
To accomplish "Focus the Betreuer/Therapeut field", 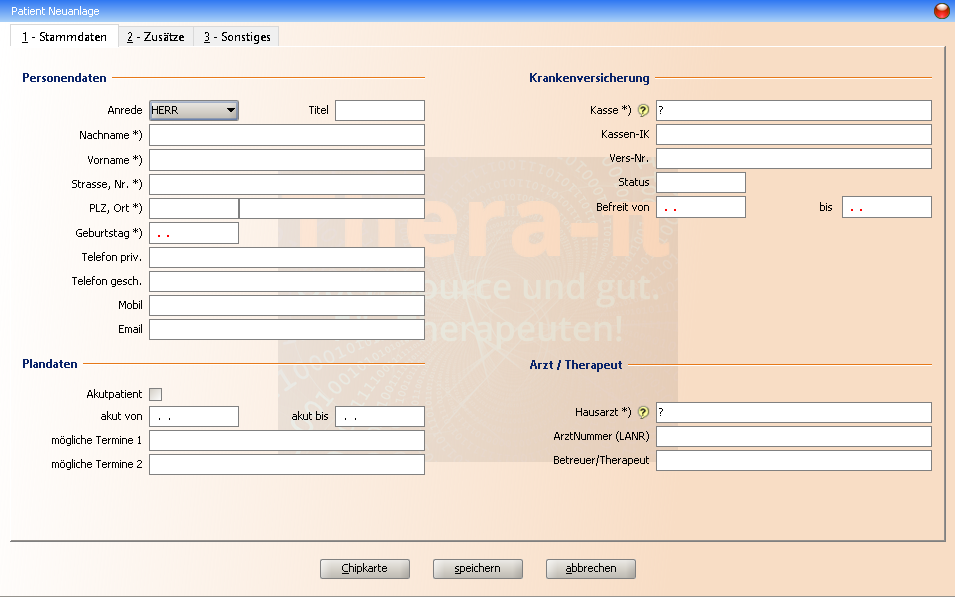I will coord(793,461).
